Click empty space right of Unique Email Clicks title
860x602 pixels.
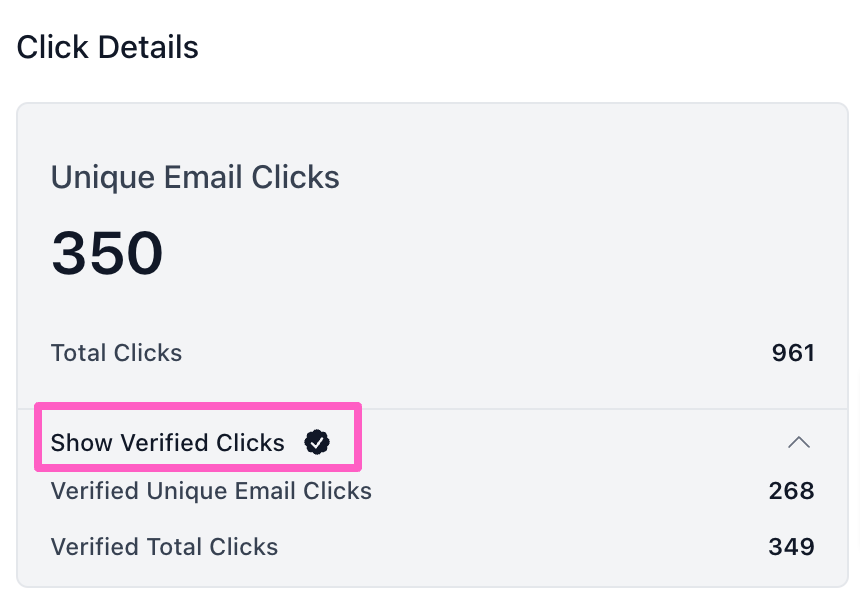point(590,177)
